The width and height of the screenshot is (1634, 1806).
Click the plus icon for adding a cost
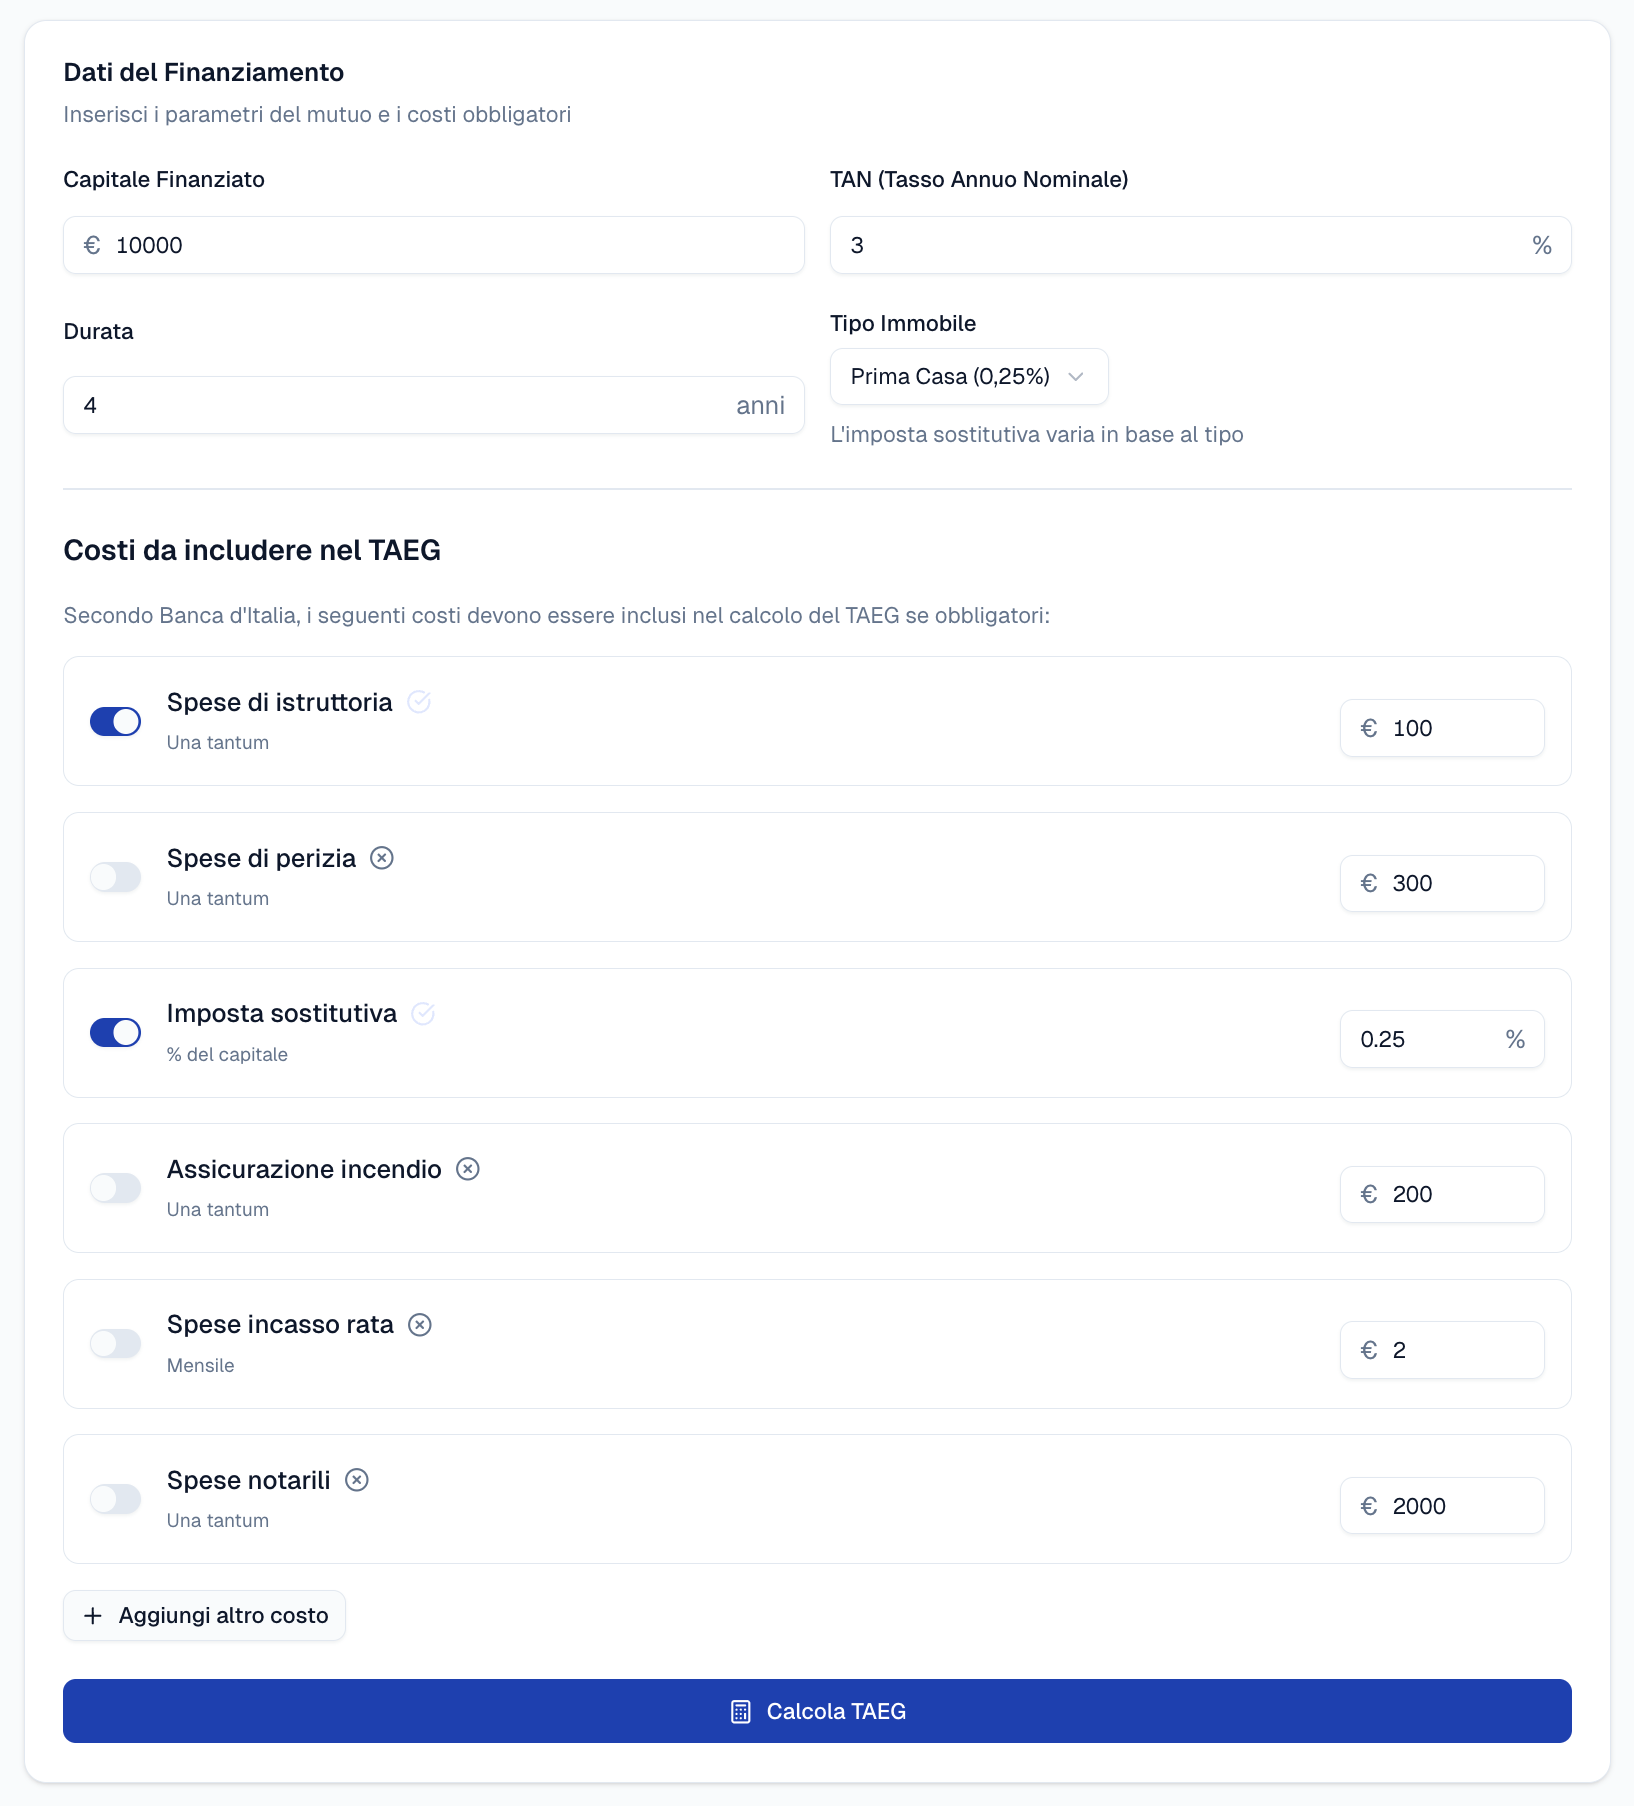(93, 1616)
